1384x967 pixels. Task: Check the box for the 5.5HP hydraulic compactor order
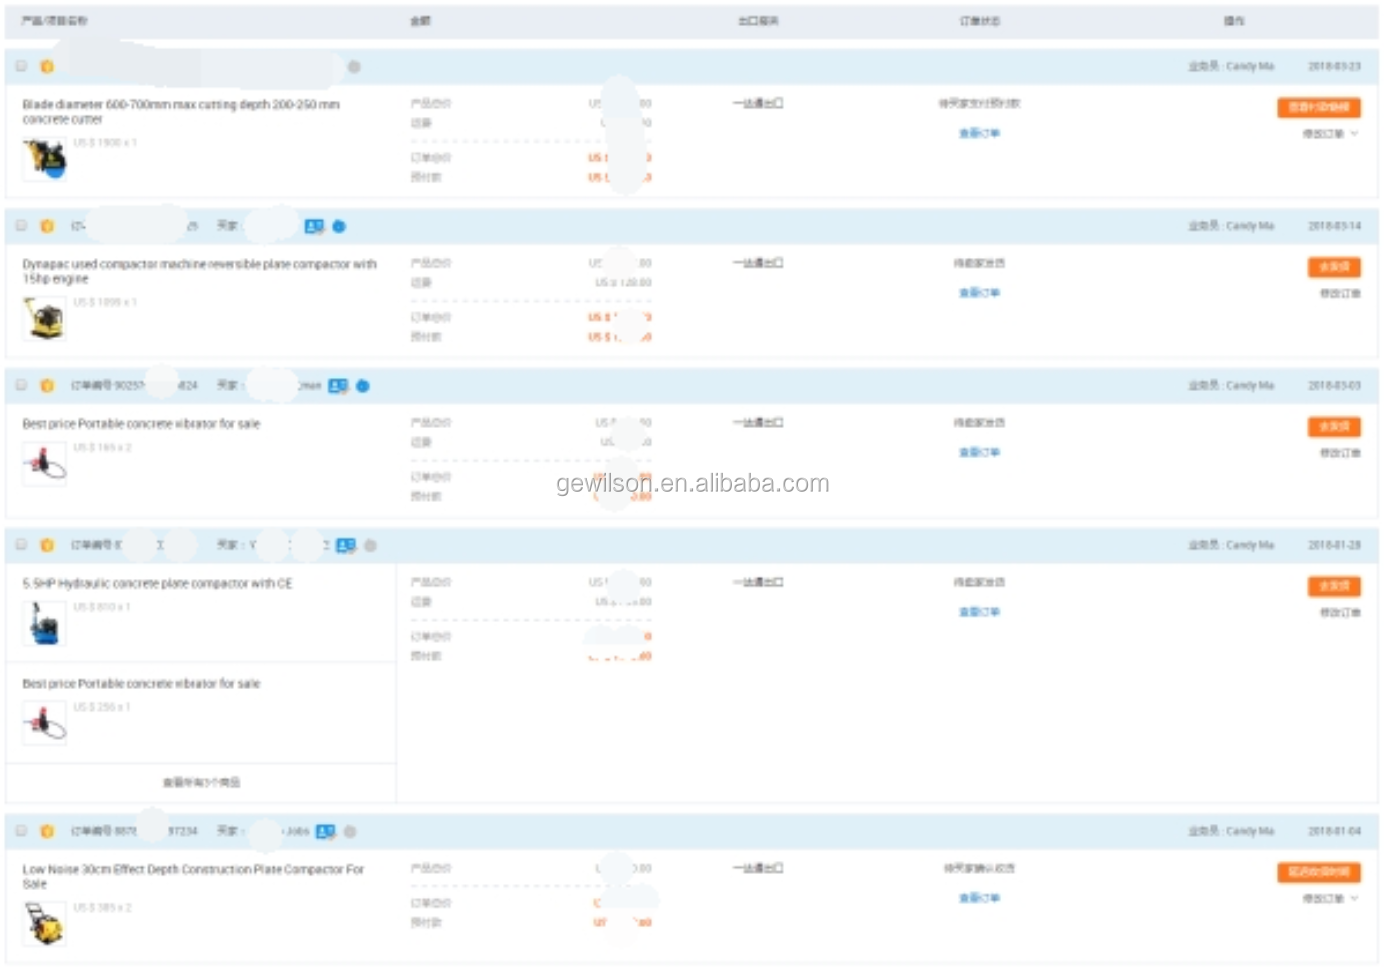21,545
